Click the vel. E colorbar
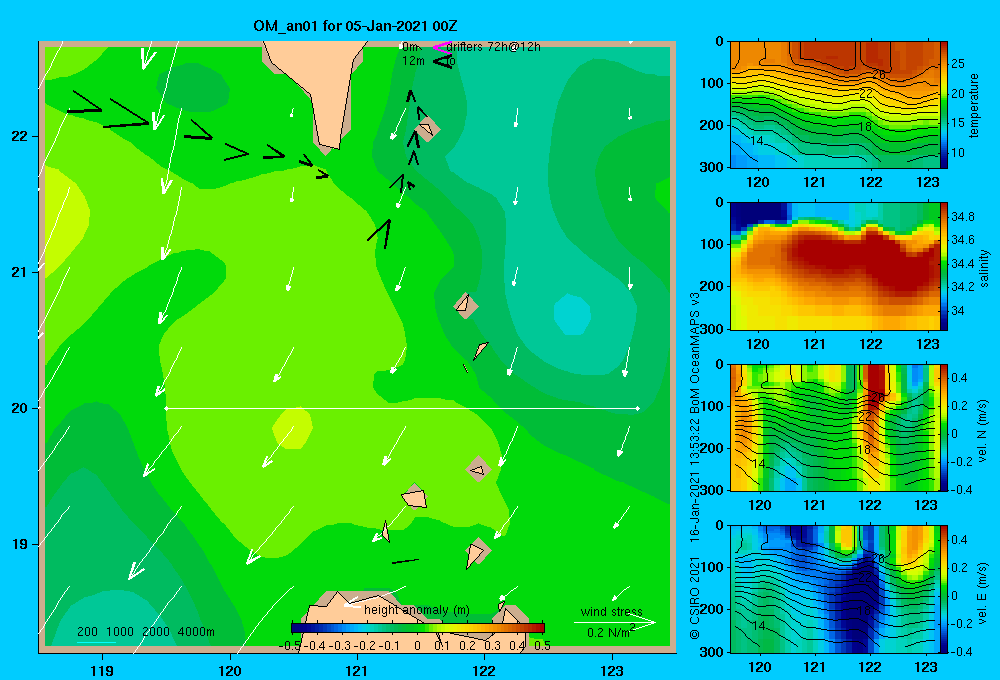Viewport: 1000px width, 680px height. point(944,589)
